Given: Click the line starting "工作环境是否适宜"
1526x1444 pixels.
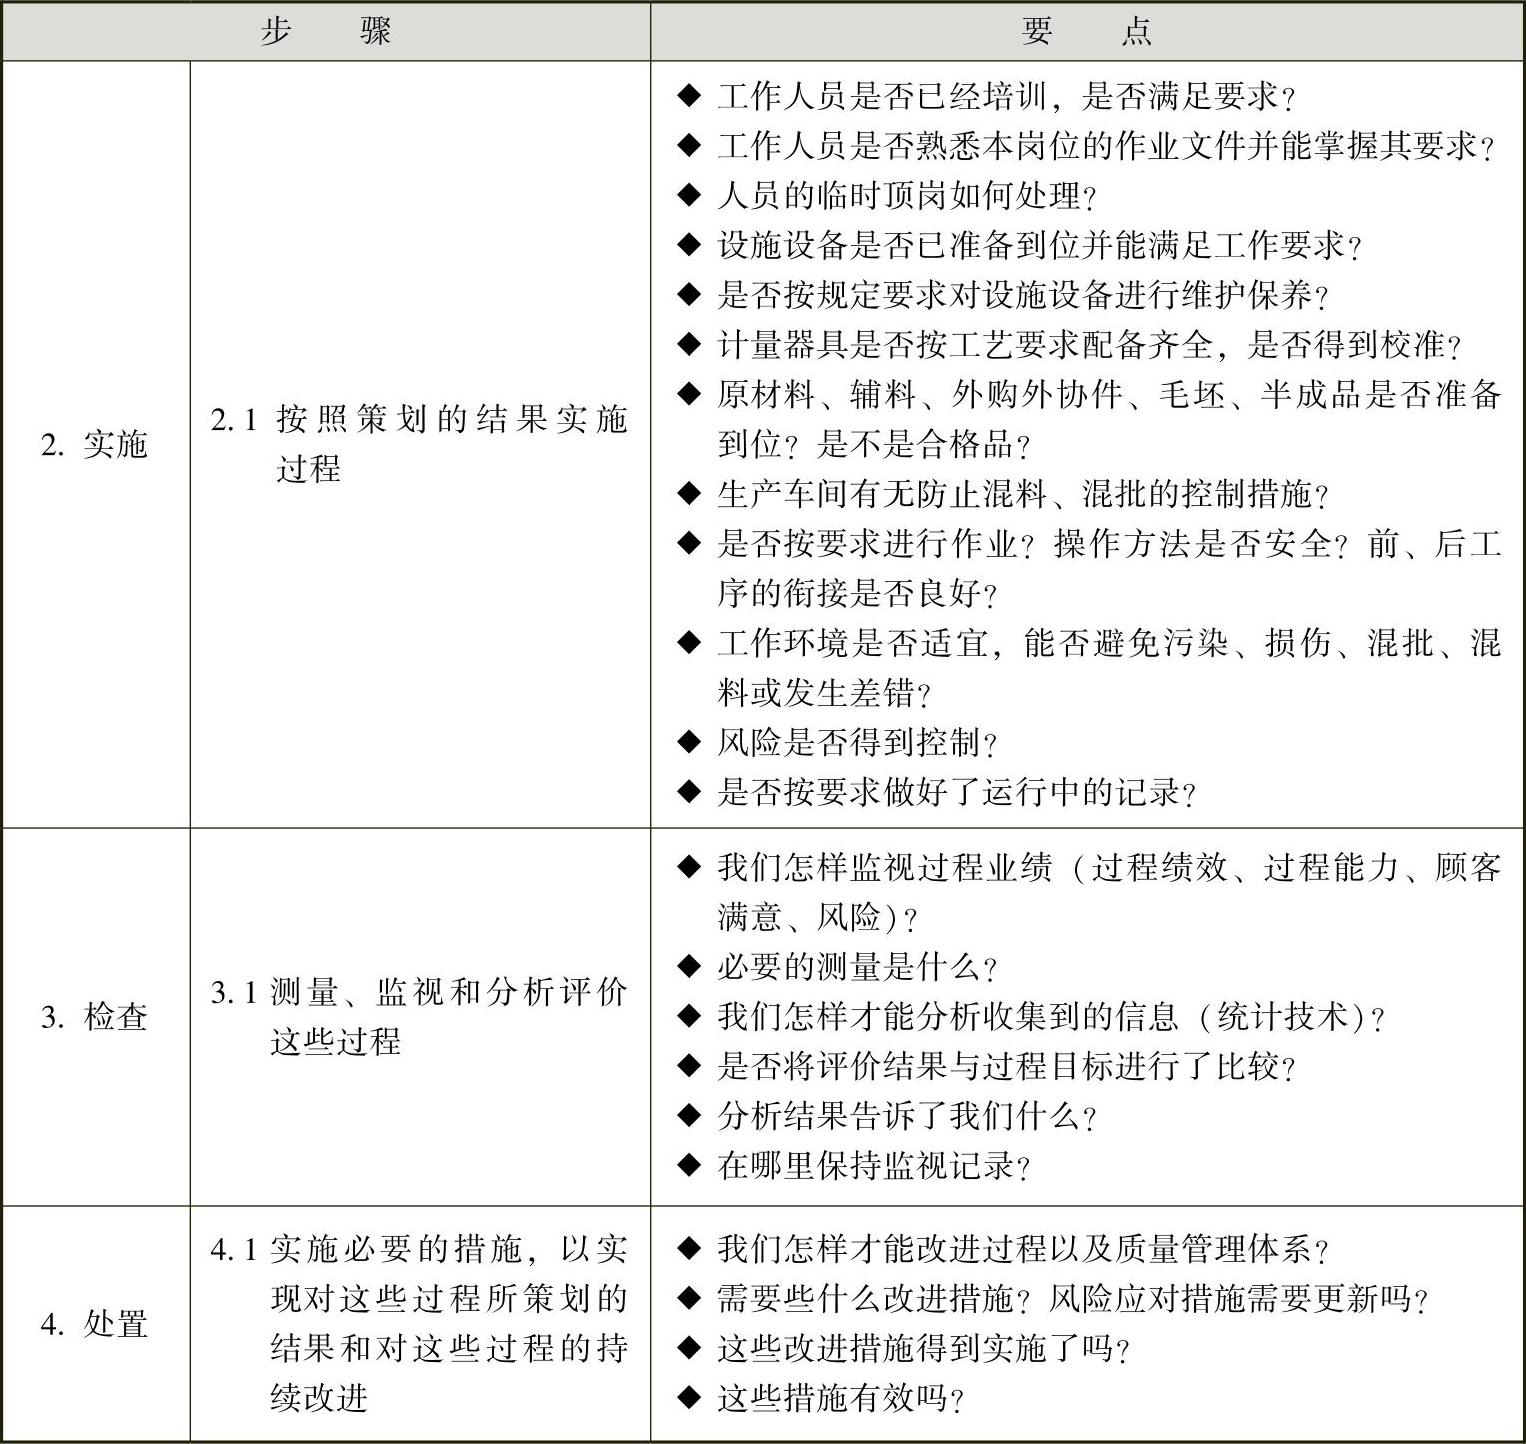Looking at the screenshot, I should pyautogui.click(x=1090, y=667).
